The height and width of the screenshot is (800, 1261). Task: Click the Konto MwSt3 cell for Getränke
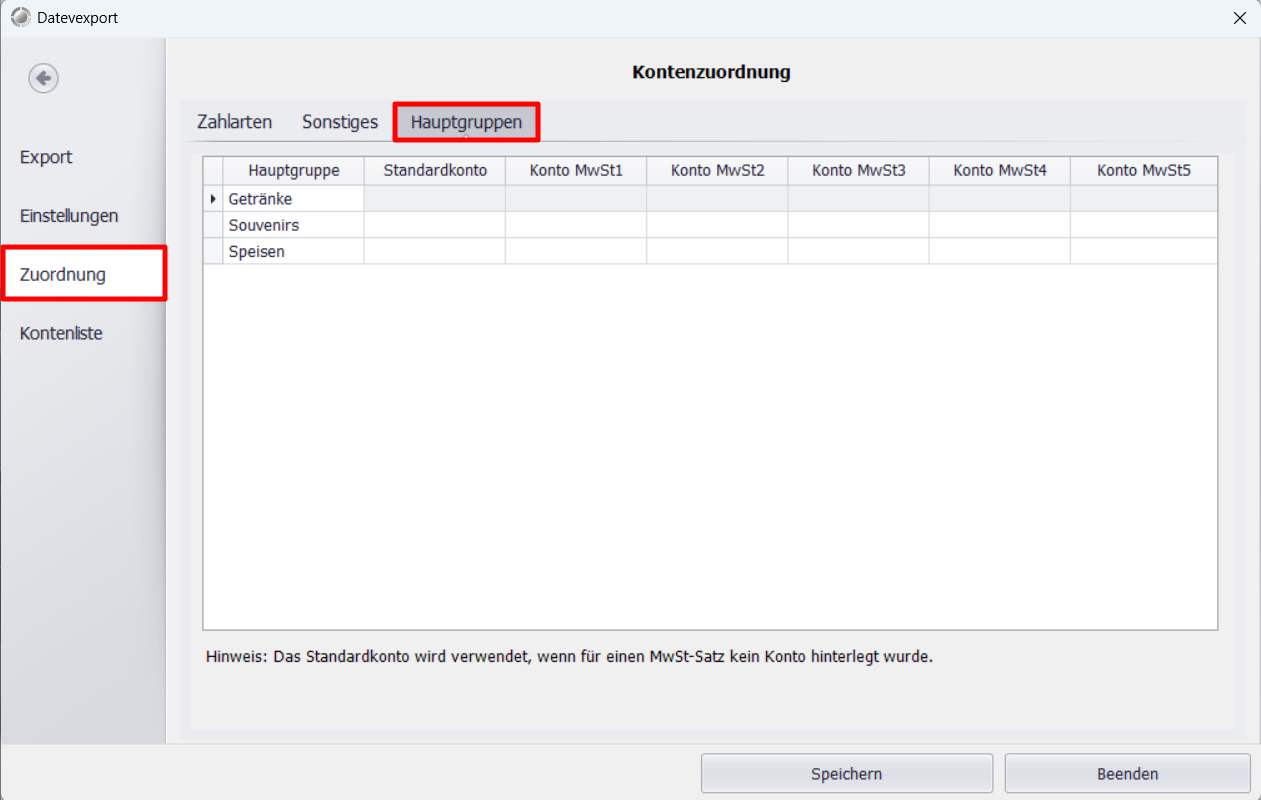(858, 199)
